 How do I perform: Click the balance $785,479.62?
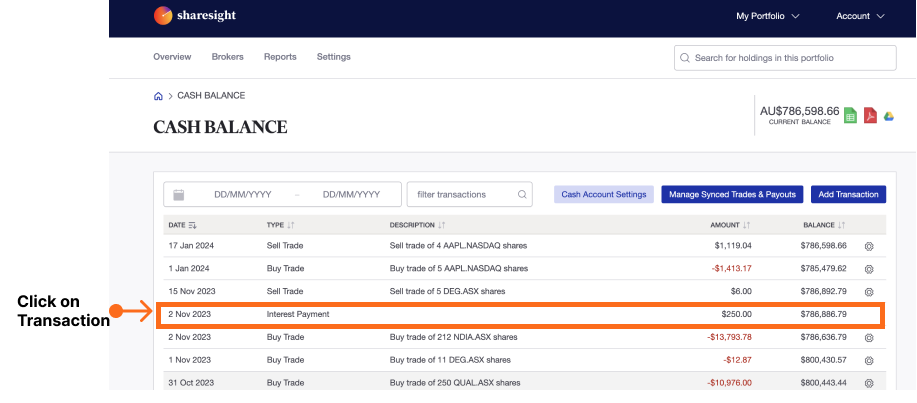[823, 268]
